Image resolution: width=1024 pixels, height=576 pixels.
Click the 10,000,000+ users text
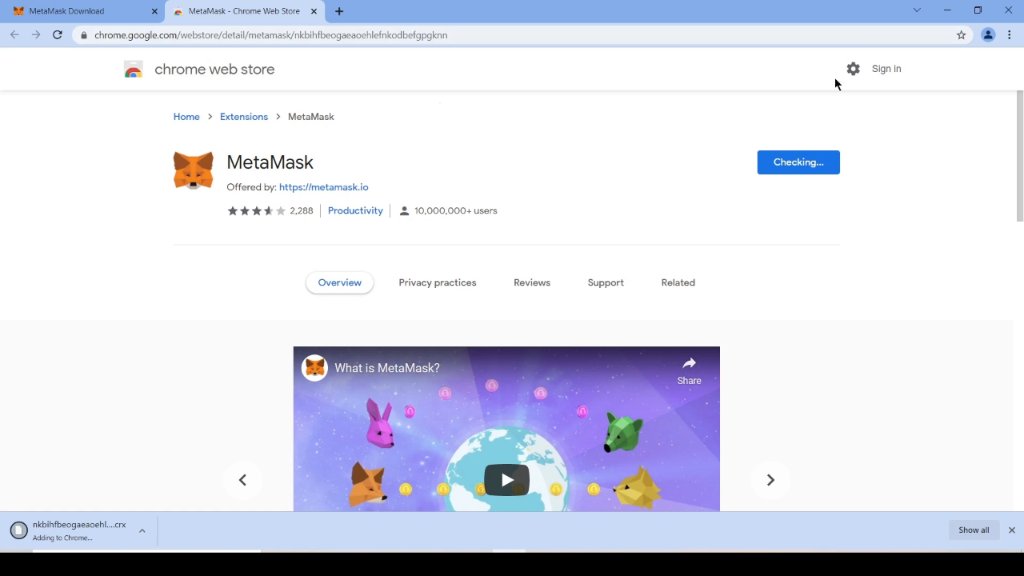click(x=456, y=210)
